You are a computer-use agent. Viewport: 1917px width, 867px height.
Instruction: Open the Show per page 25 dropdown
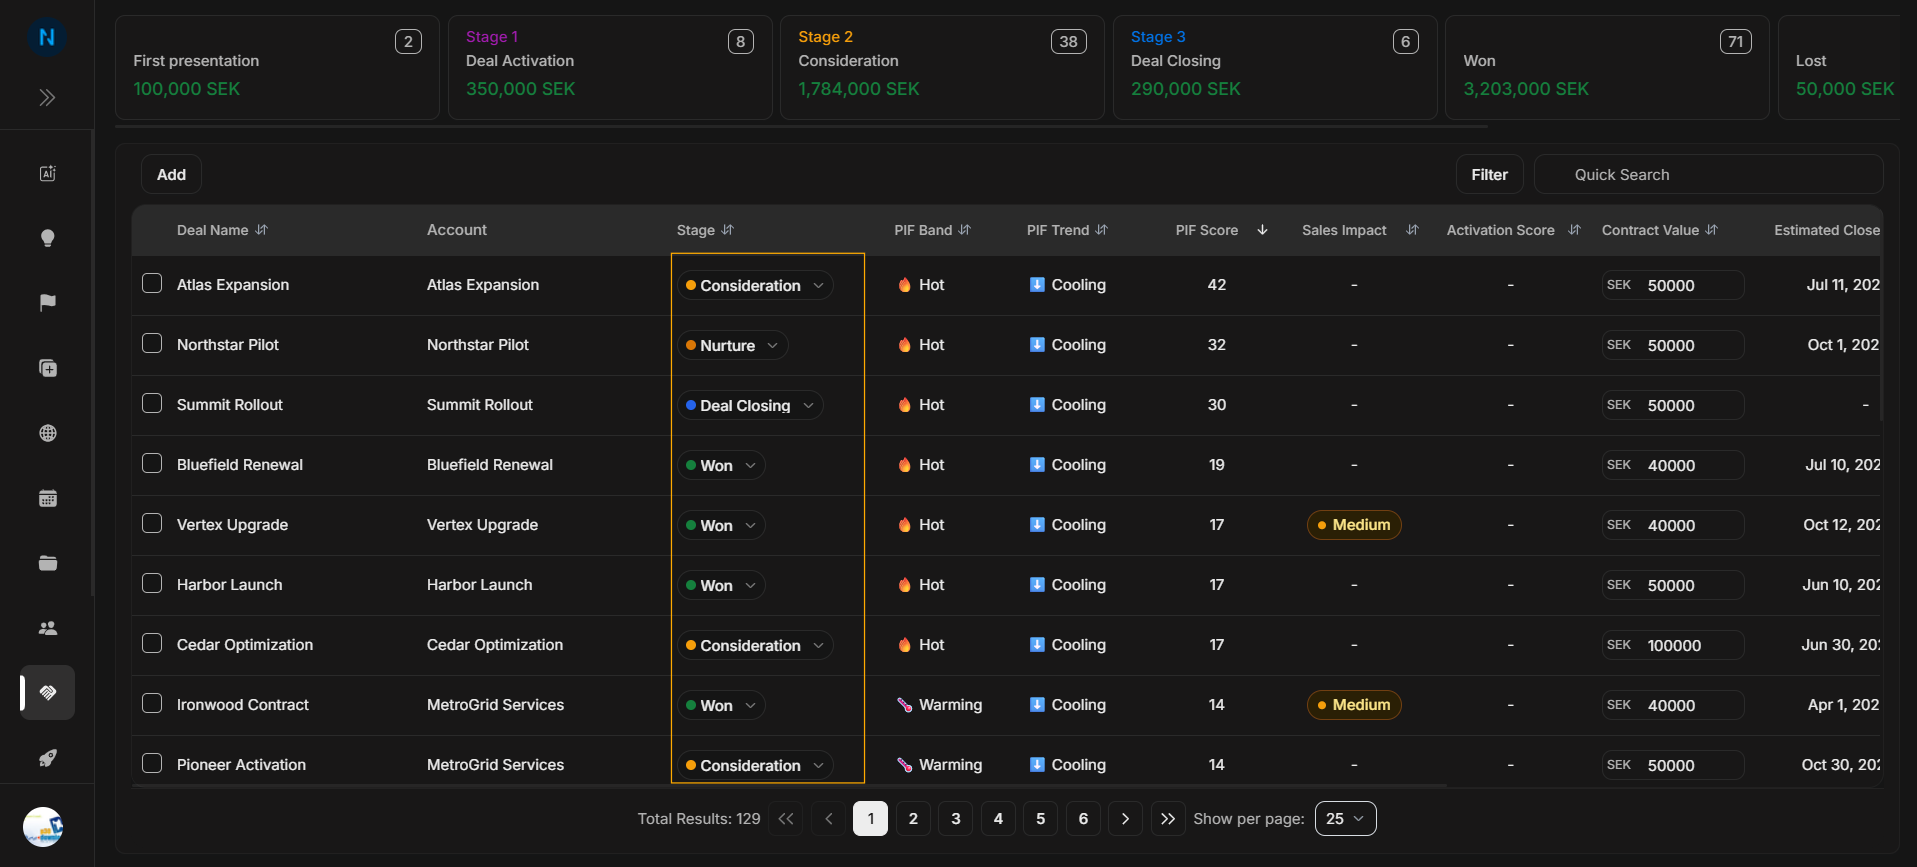pyautogui.click(x=1345, y=819)
